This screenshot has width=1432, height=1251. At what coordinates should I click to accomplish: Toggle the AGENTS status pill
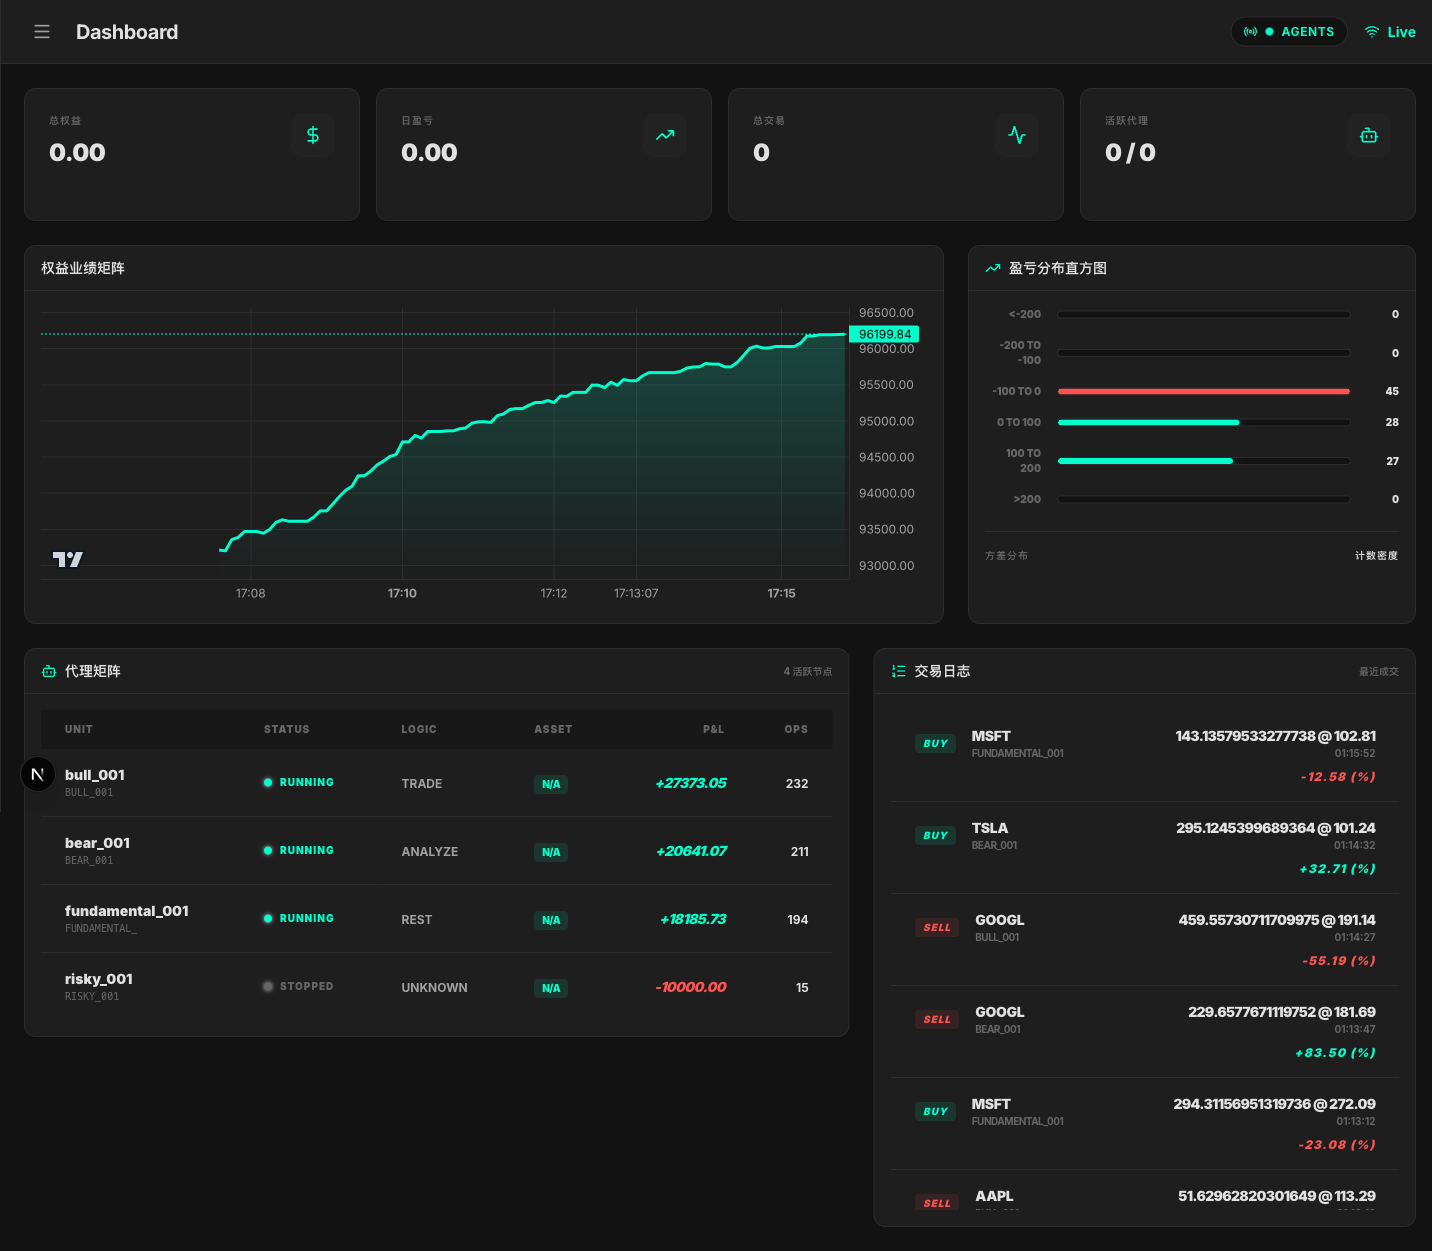coord(1288,32)
